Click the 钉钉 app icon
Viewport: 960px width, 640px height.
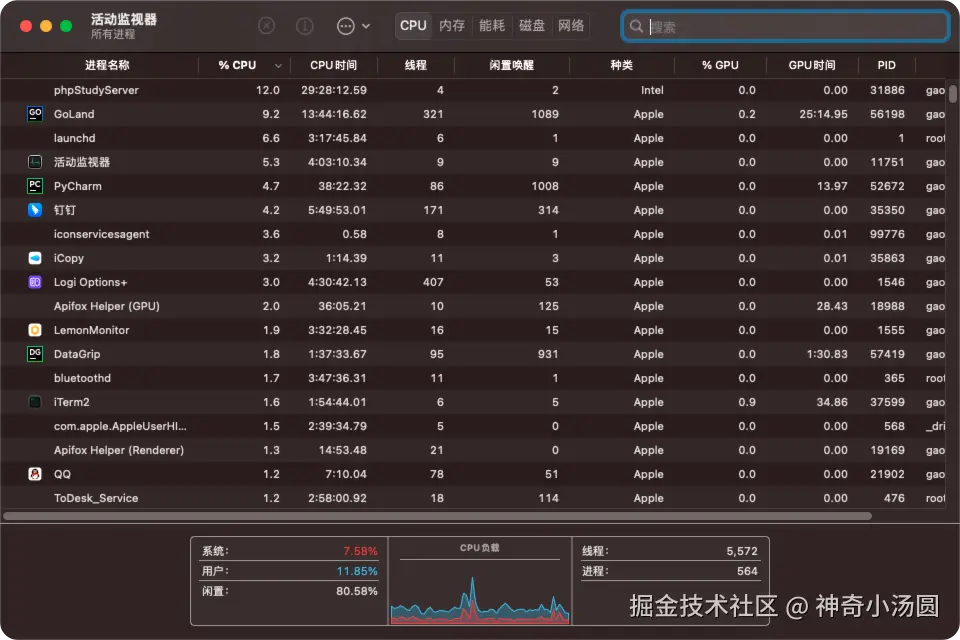click(x=35, y=210)
